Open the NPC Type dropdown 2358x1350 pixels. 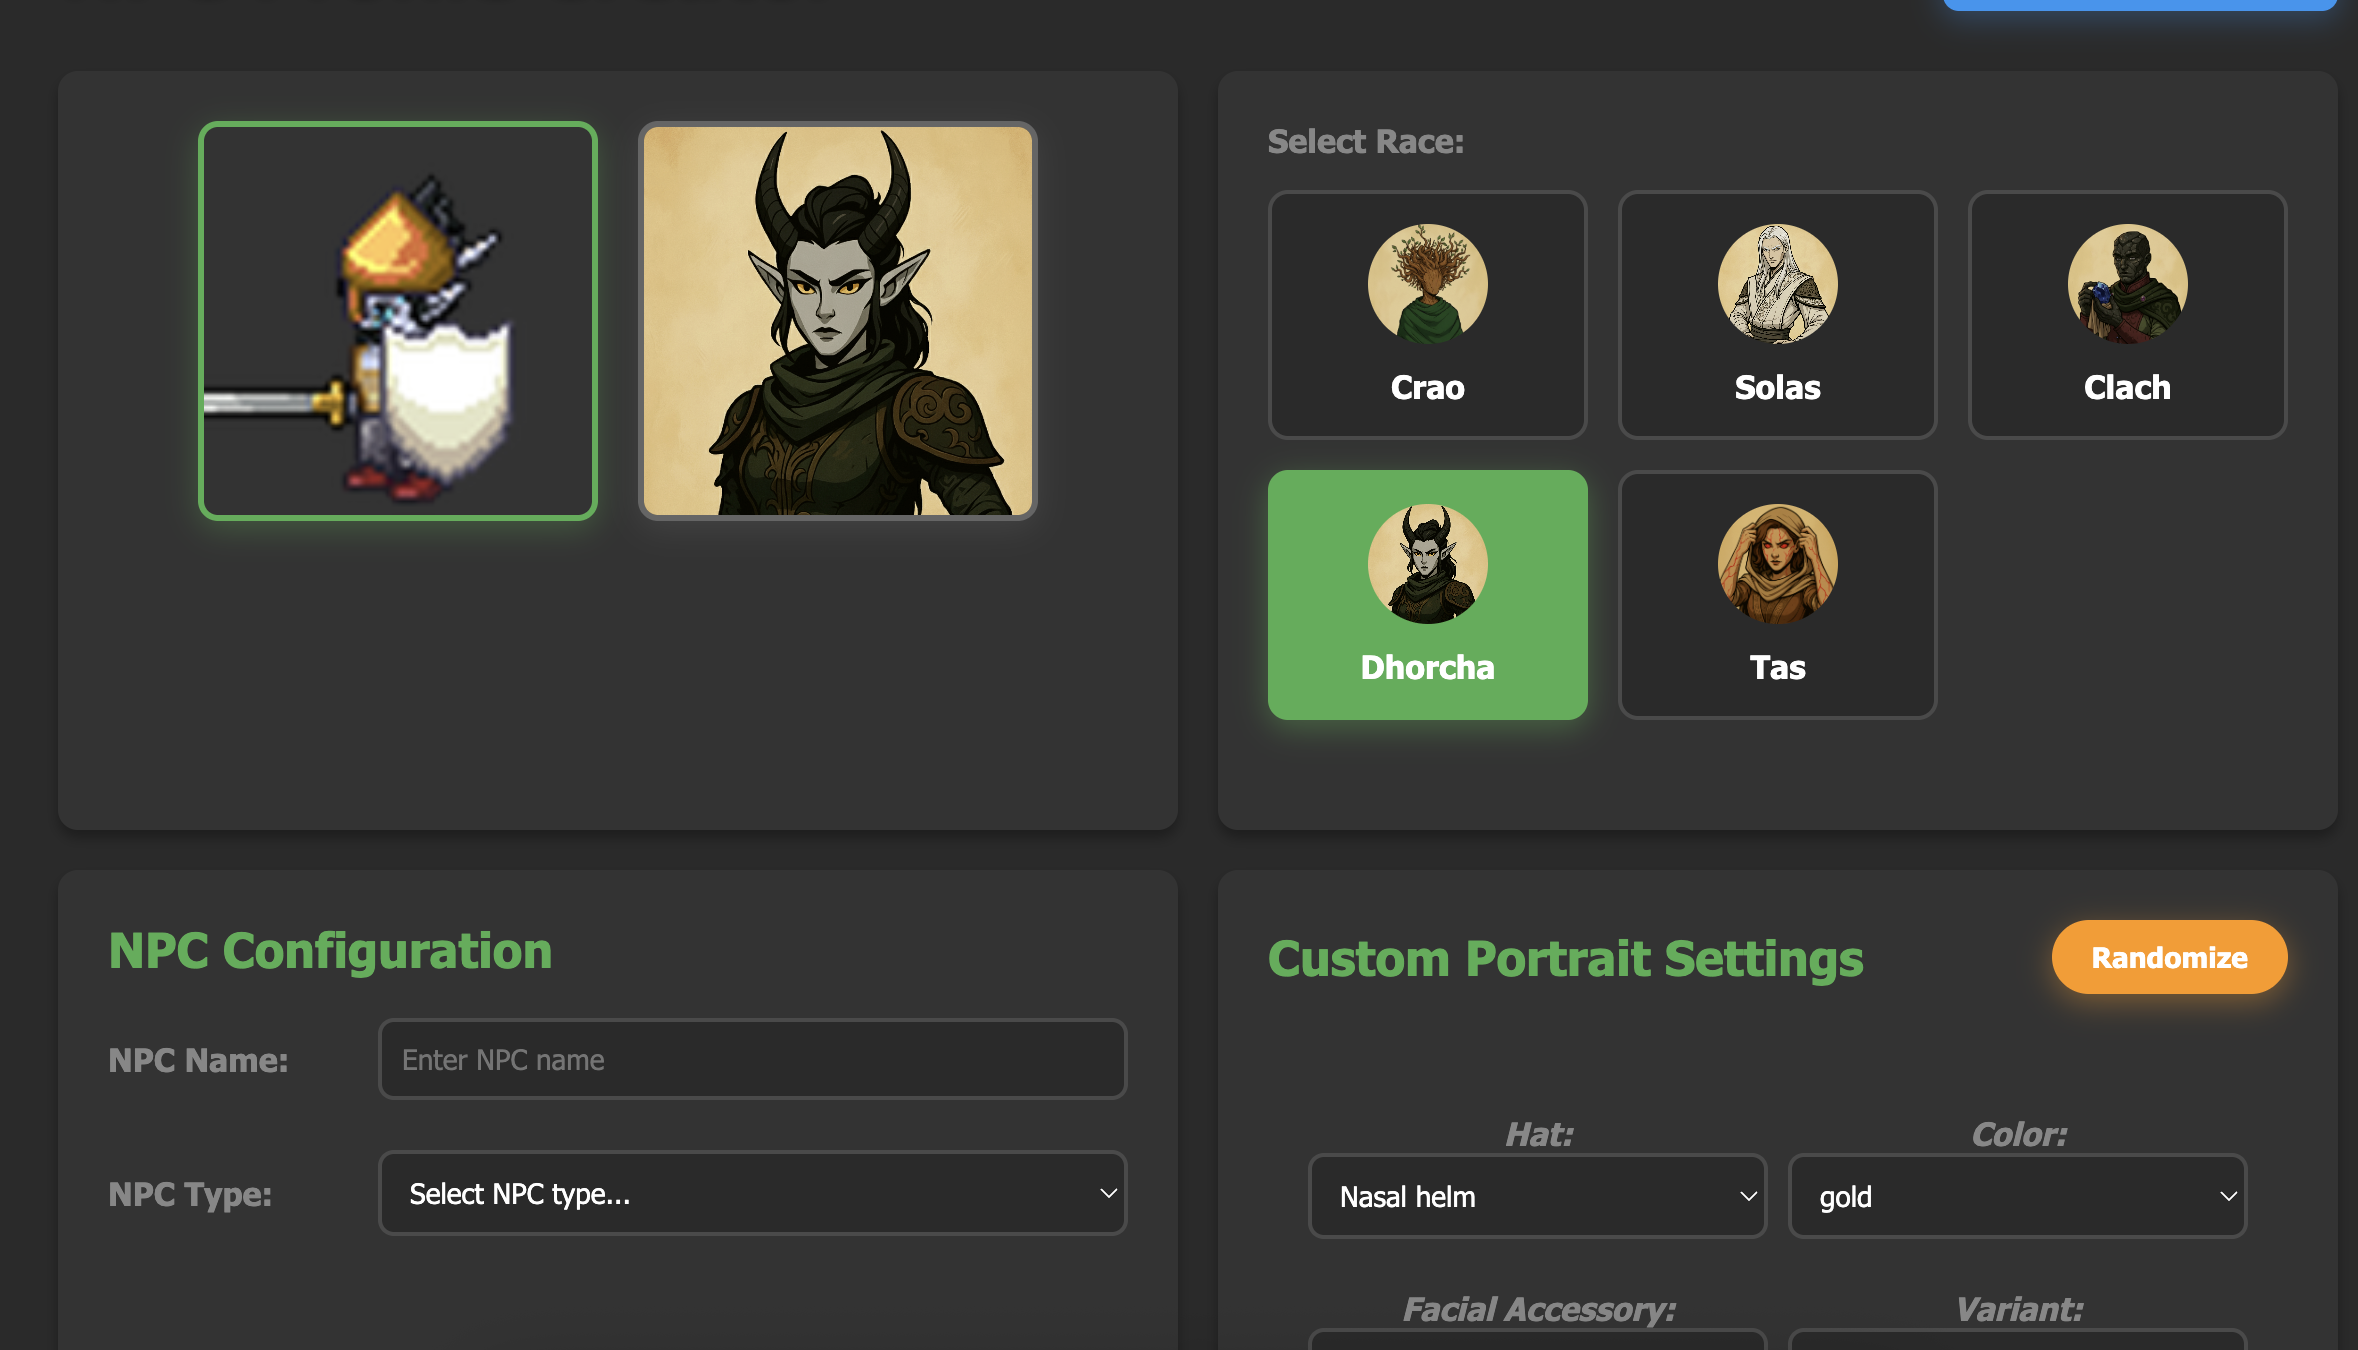(x=752, y=1193)
